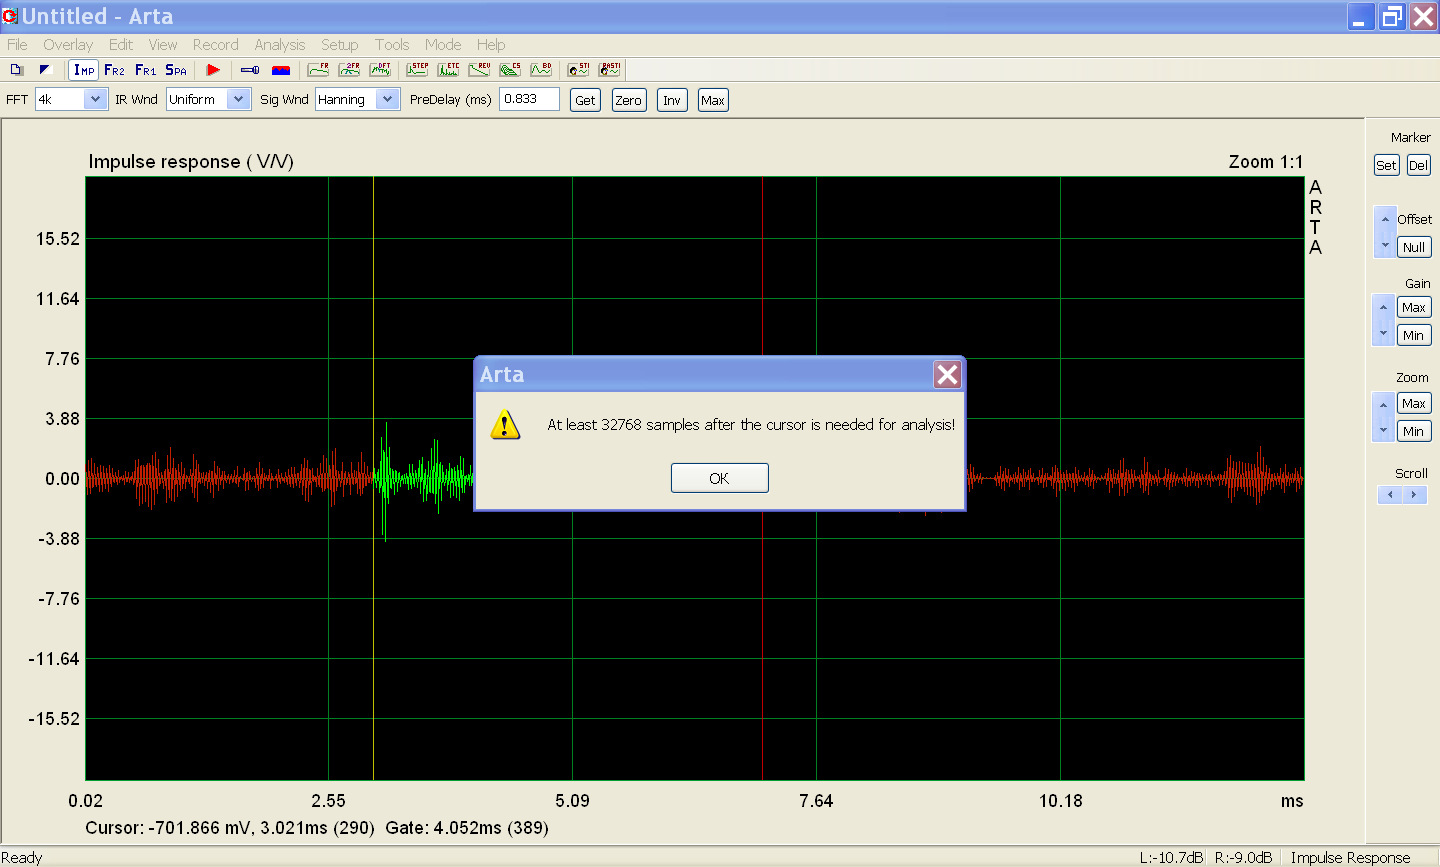
Task: Expand the FFT size dropdown showing 4k
Action: [x=96, y=99]
